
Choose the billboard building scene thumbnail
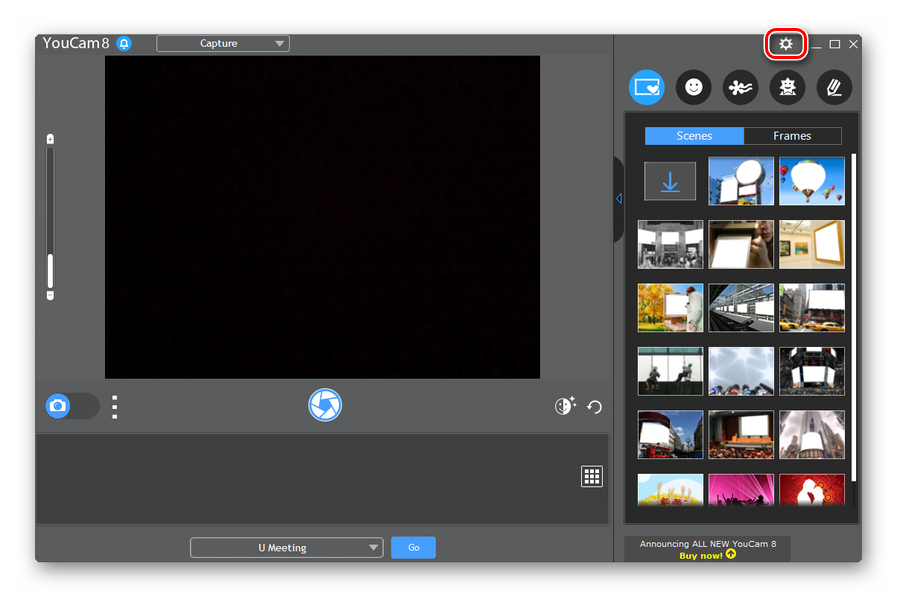[x=741, y=181]
